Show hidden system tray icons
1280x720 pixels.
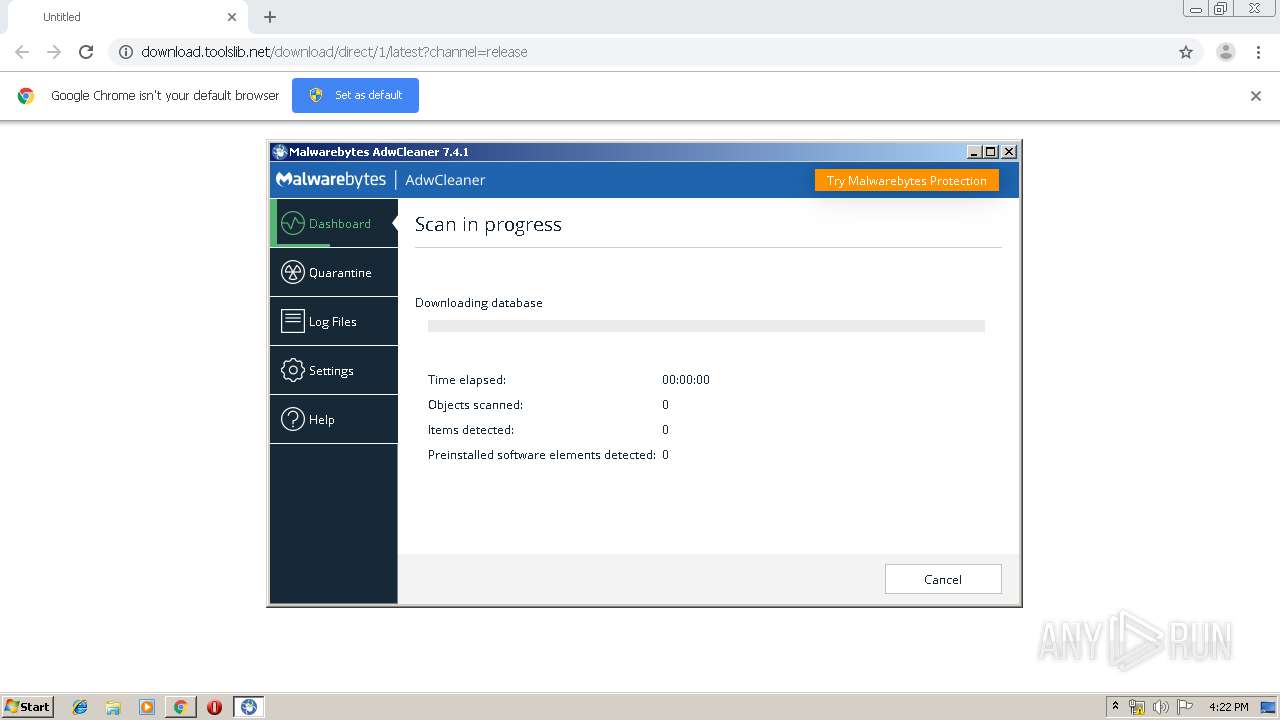pyautogui.click(x=1115, y=706)
